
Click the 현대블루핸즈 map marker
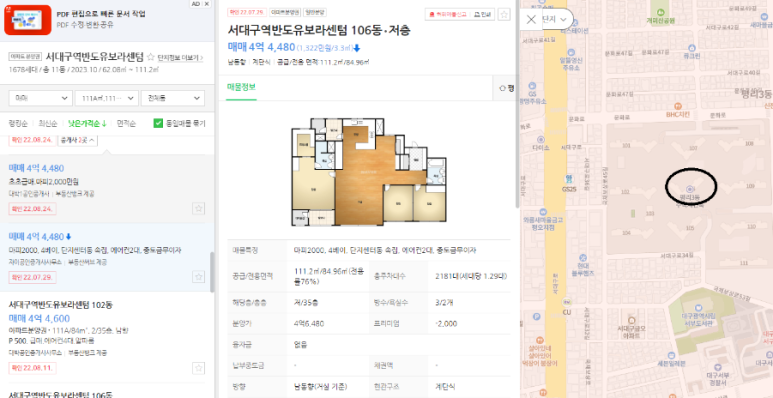point(583,265)
